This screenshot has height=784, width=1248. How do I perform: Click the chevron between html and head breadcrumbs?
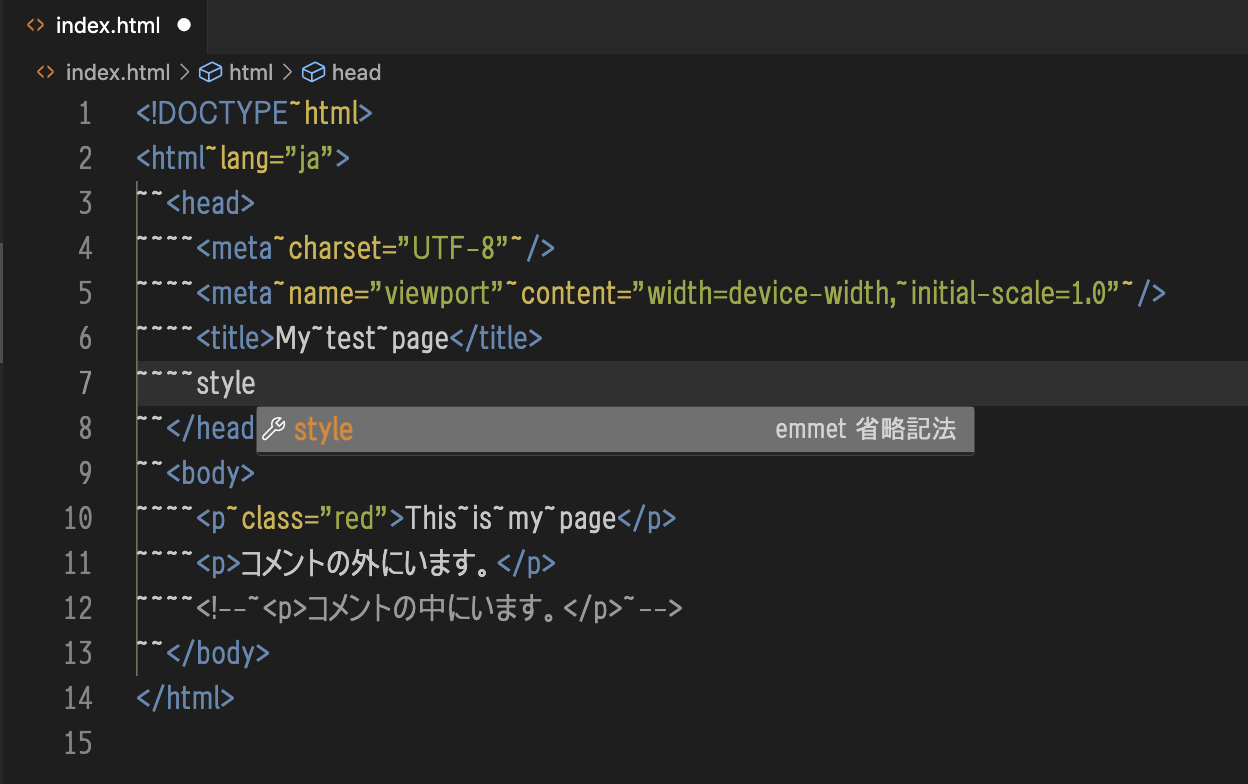(287, 72)
